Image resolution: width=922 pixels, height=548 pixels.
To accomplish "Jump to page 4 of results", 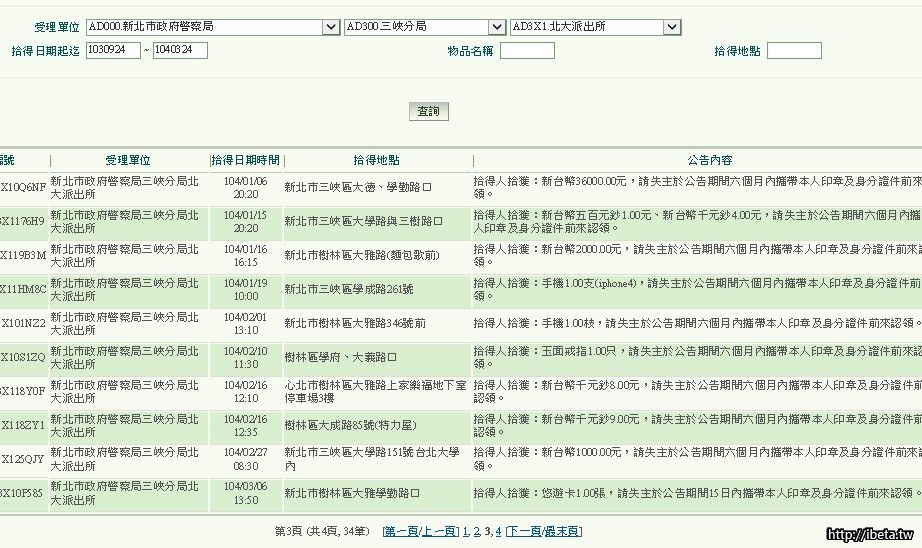I will tap(498, 531).
